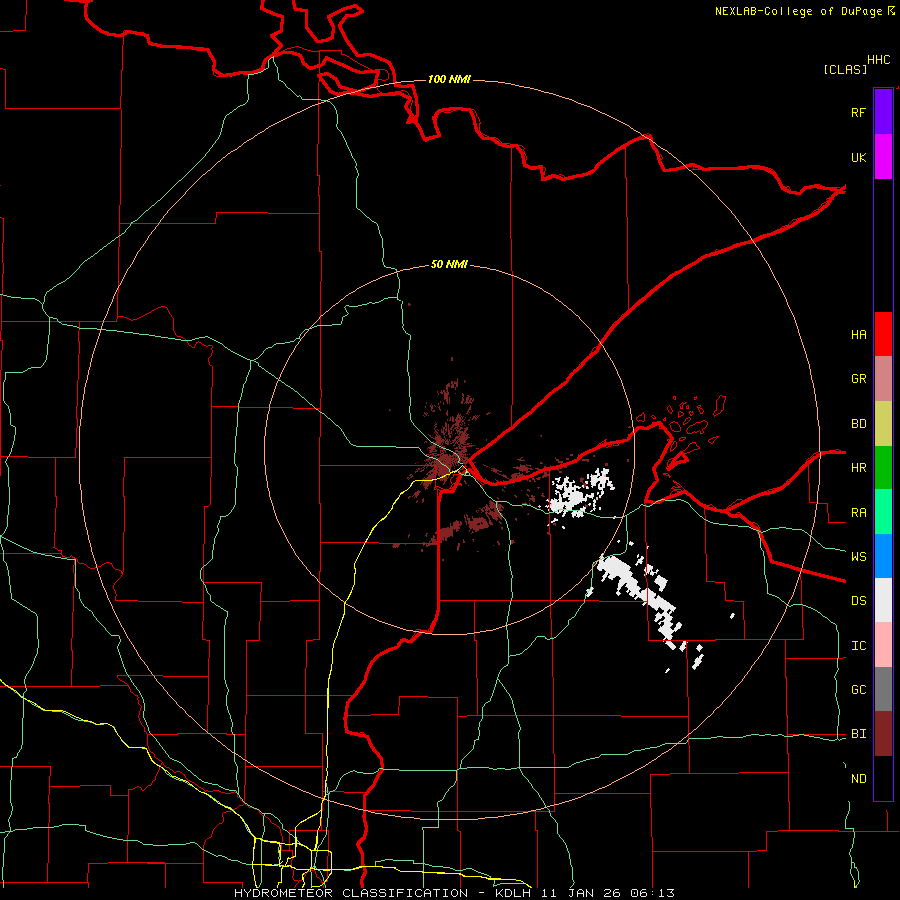Click the HR legend label
The image size is (900, 900).
[x=858, y=468]
